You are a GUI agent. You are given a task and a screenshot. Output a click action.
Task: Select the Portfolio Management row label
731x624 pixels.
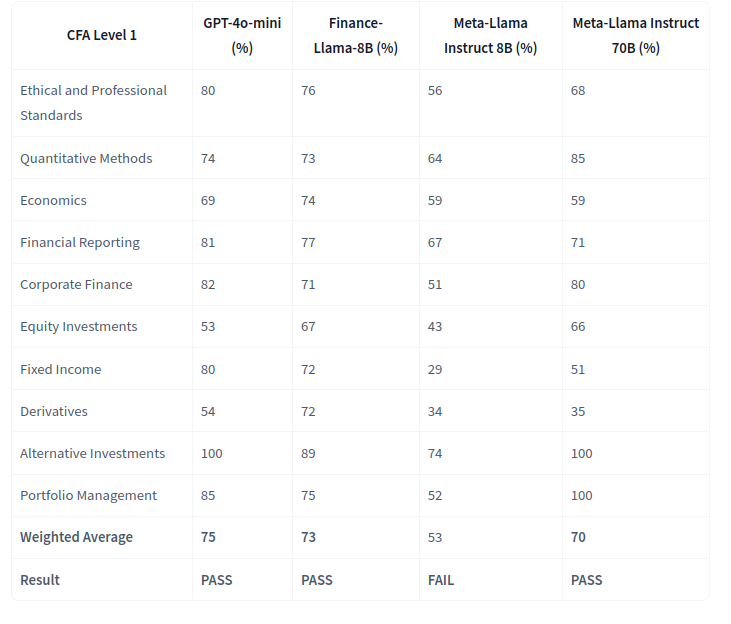coord(88,495)
